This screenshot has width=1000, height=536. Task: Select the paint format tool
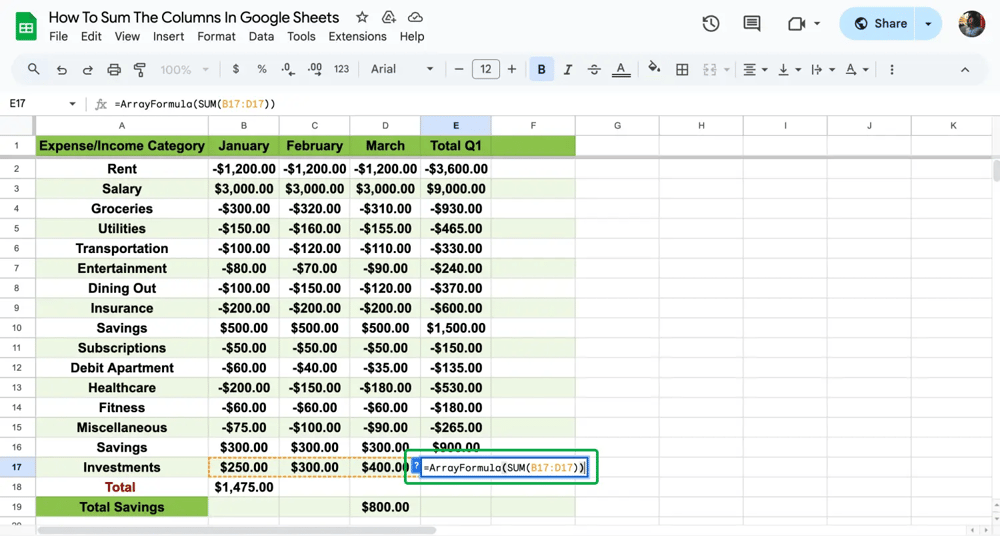click(x=140, y=70)
